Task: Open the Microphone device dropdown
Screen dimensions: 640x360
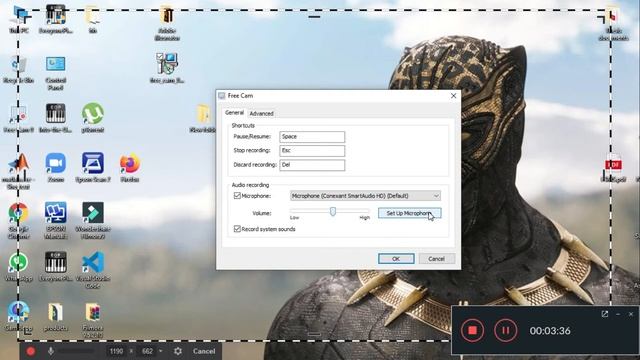Action: (x=365, y=196)
